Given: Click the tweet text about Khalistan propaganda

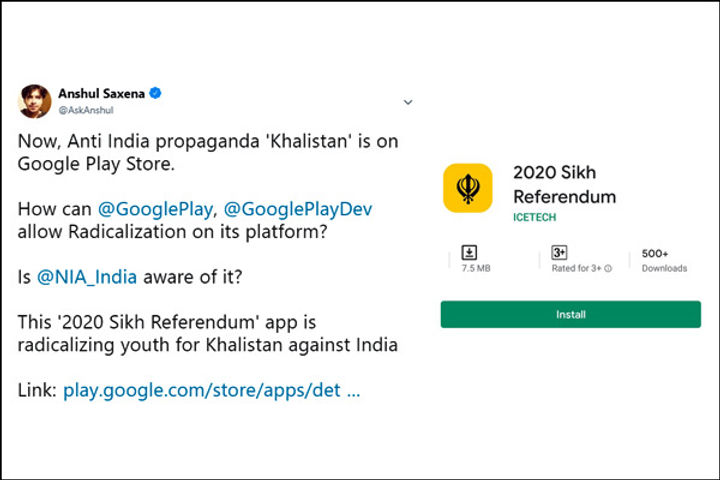Looking at the screenshot, I should click(208, 151).
